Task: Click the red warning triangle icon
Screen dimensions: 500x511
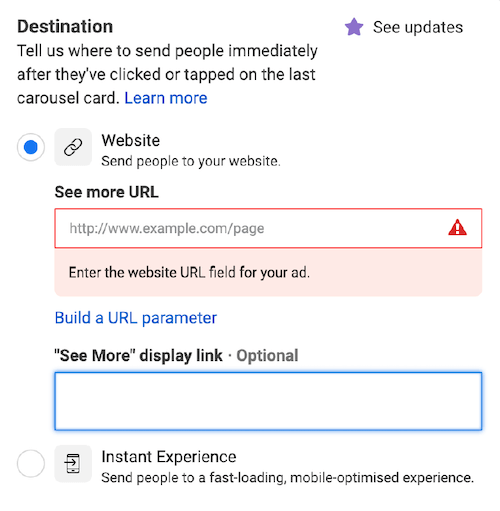Action: tap(457, 228)
